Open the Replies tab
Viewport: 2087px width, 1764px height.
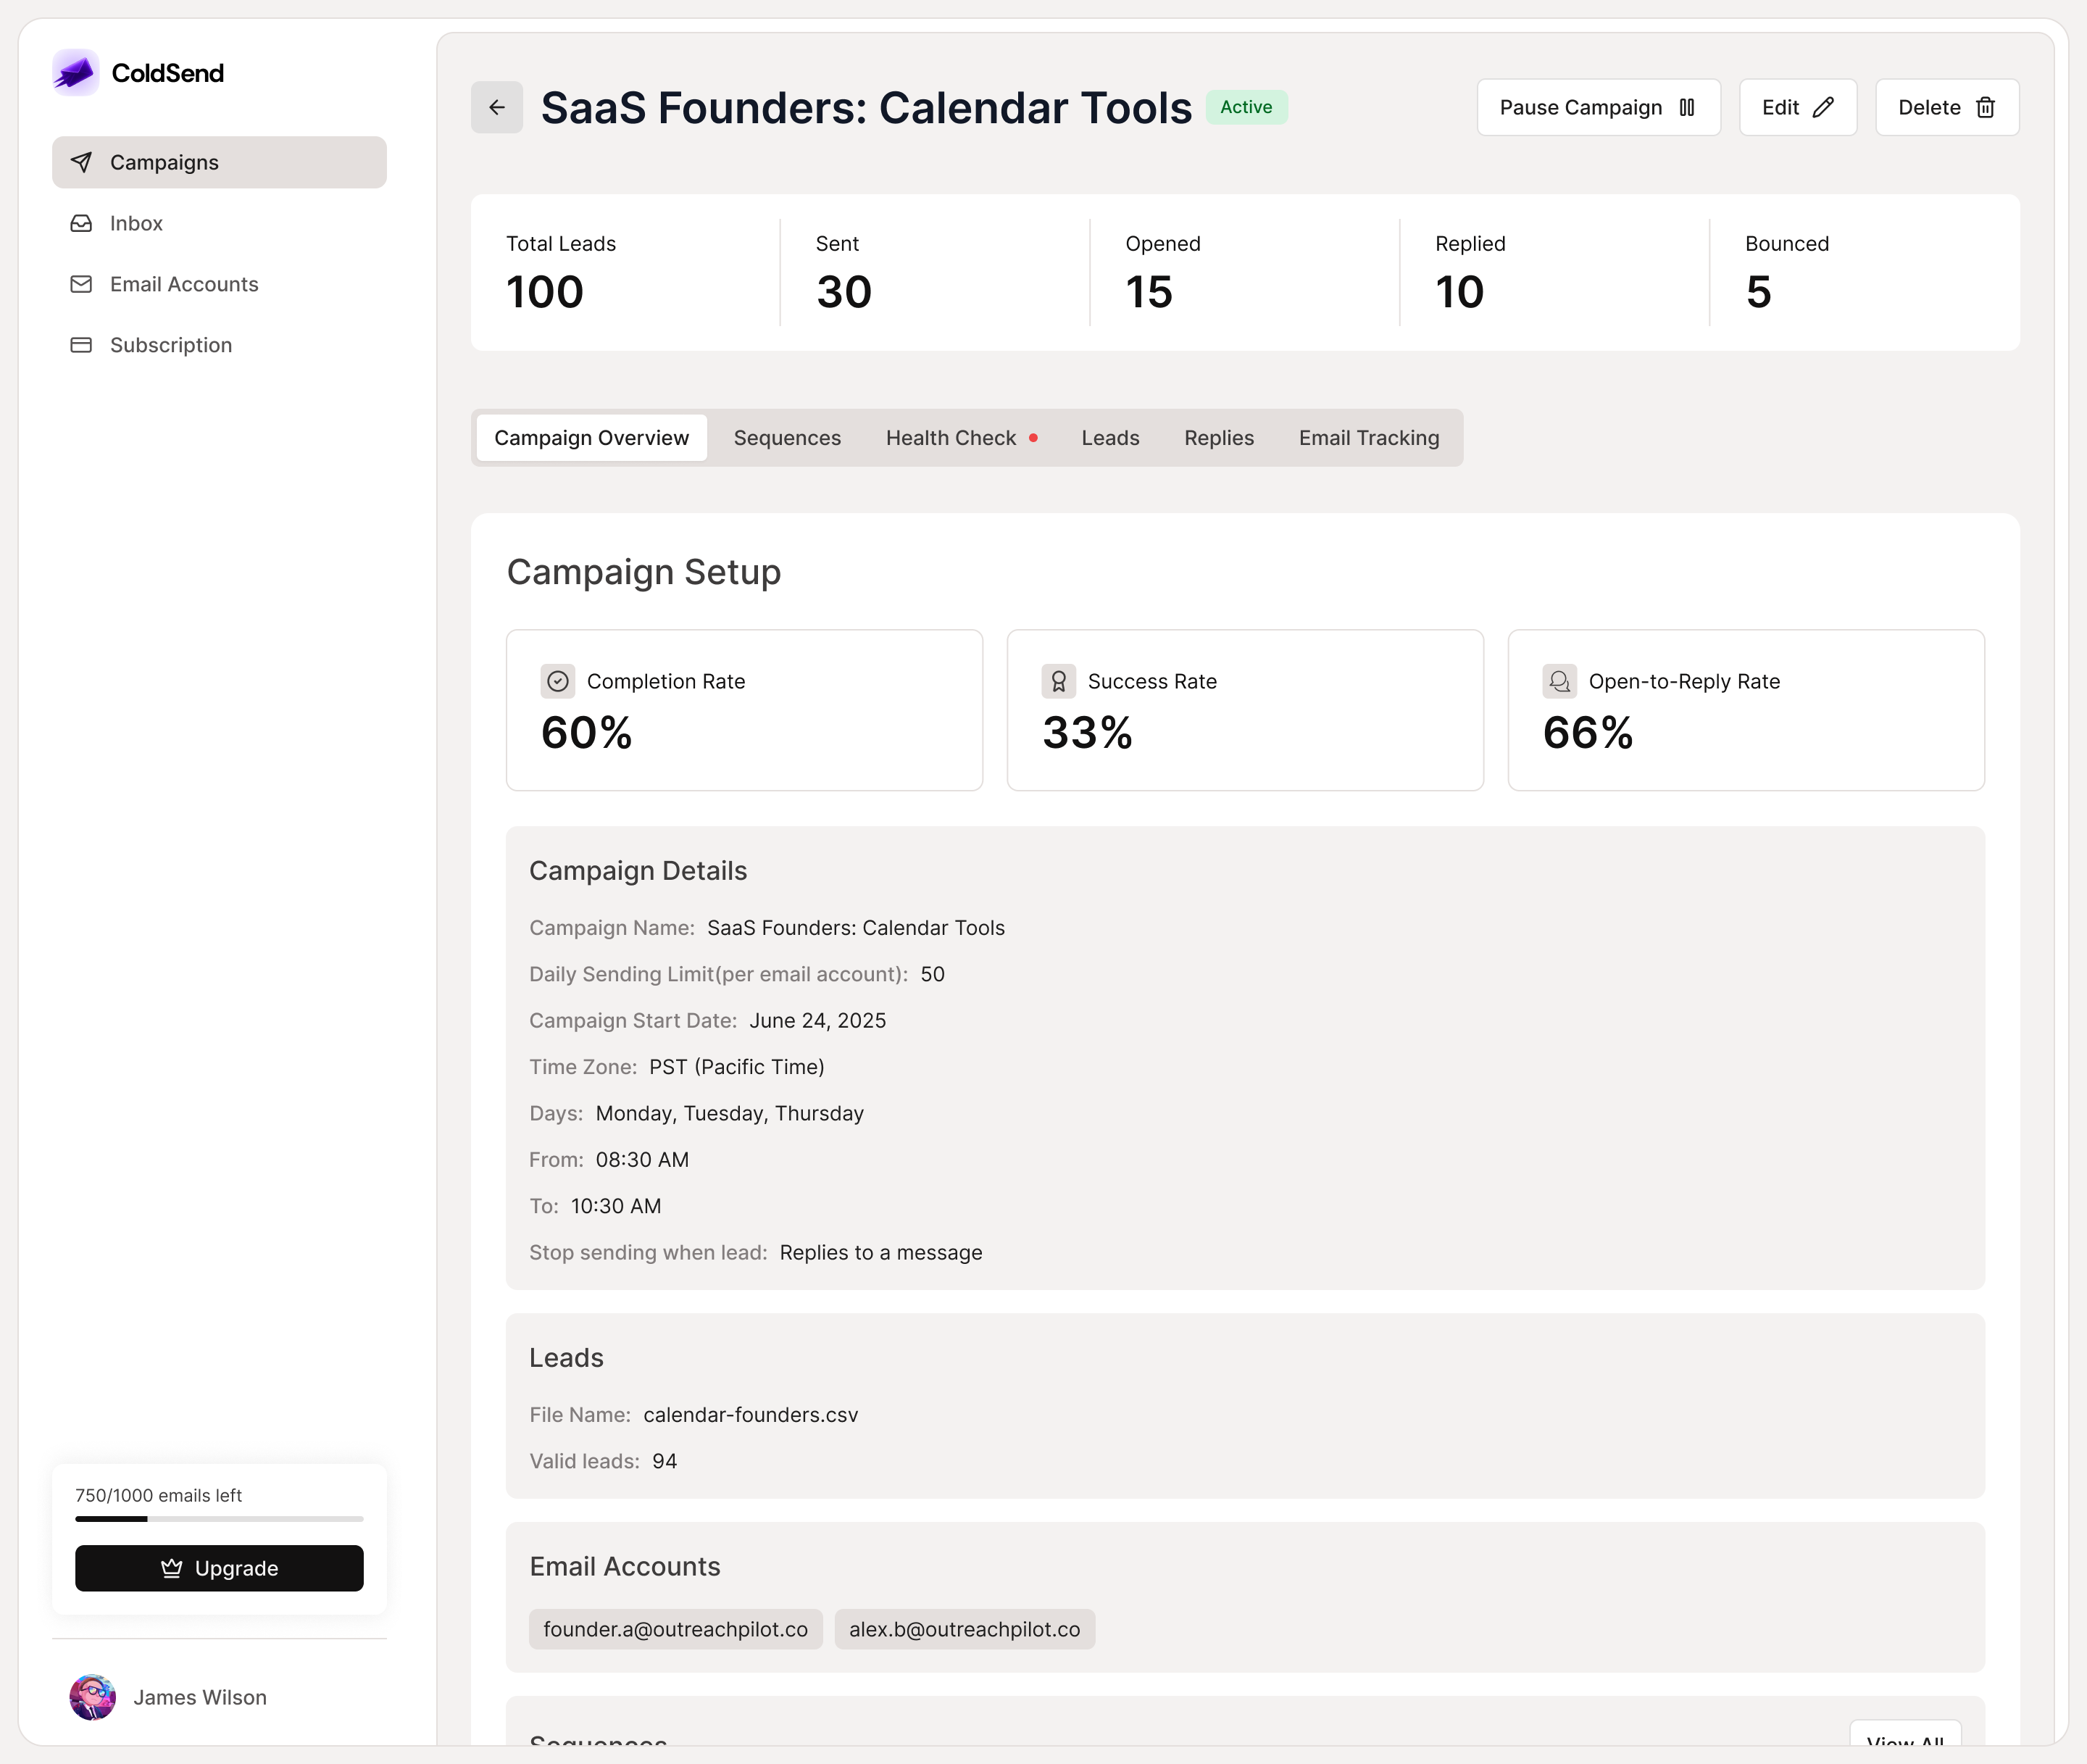[x=1219, y=438]
